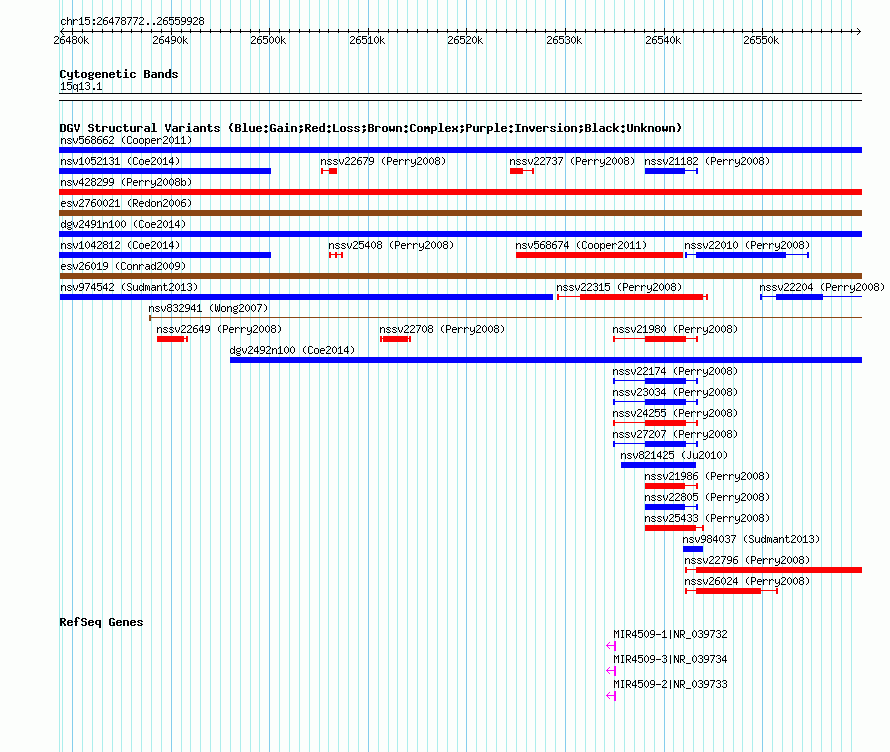Image resolution: width=890 pixels, height=752 pixels.
Task: Click the 26530k ruler tick label
Action: (x=564, y=40)
